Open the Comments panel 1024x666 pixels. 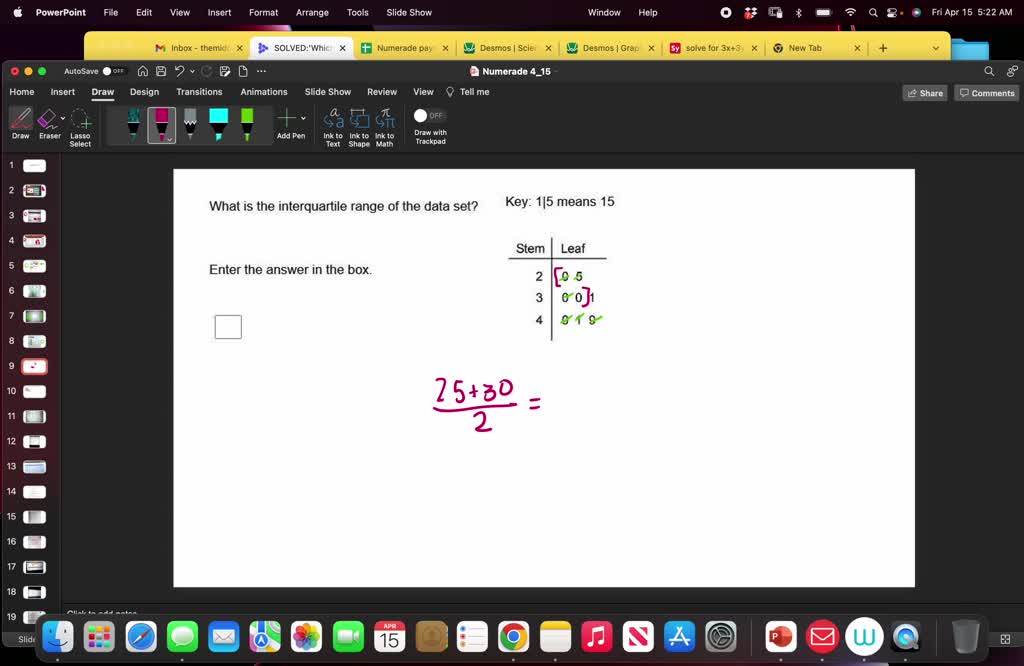pos(986,92)
